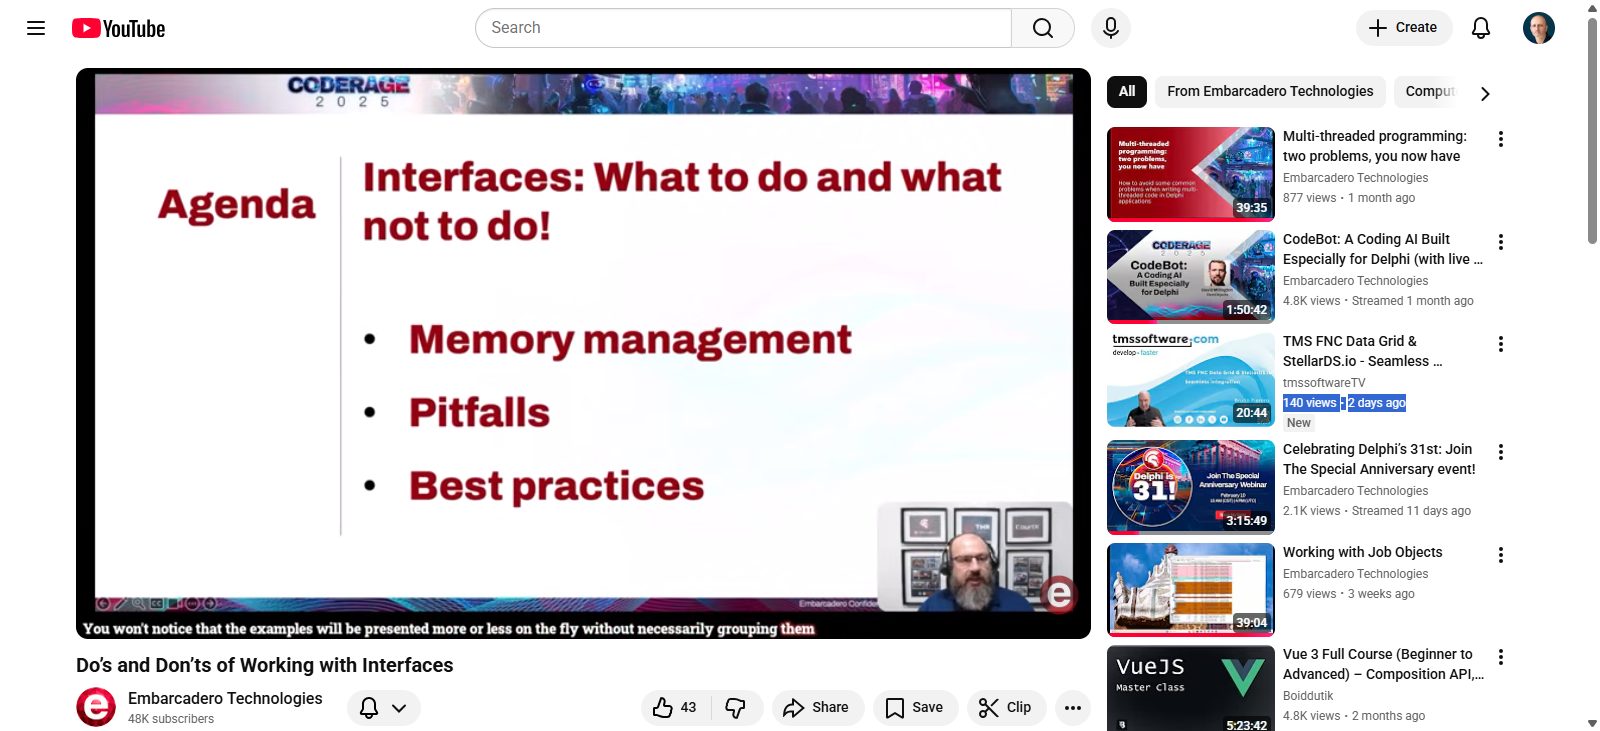Screen dimensions: 1600x731
Task: Open the tmssoftwareTV channel link
Action: coord(1324,383)
